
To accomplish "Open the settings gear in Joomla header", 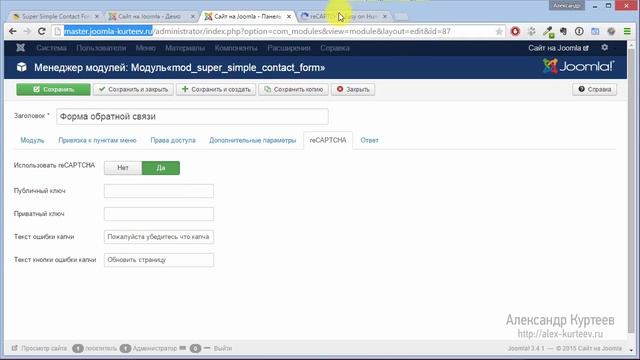I will click(x=604, y=48).
